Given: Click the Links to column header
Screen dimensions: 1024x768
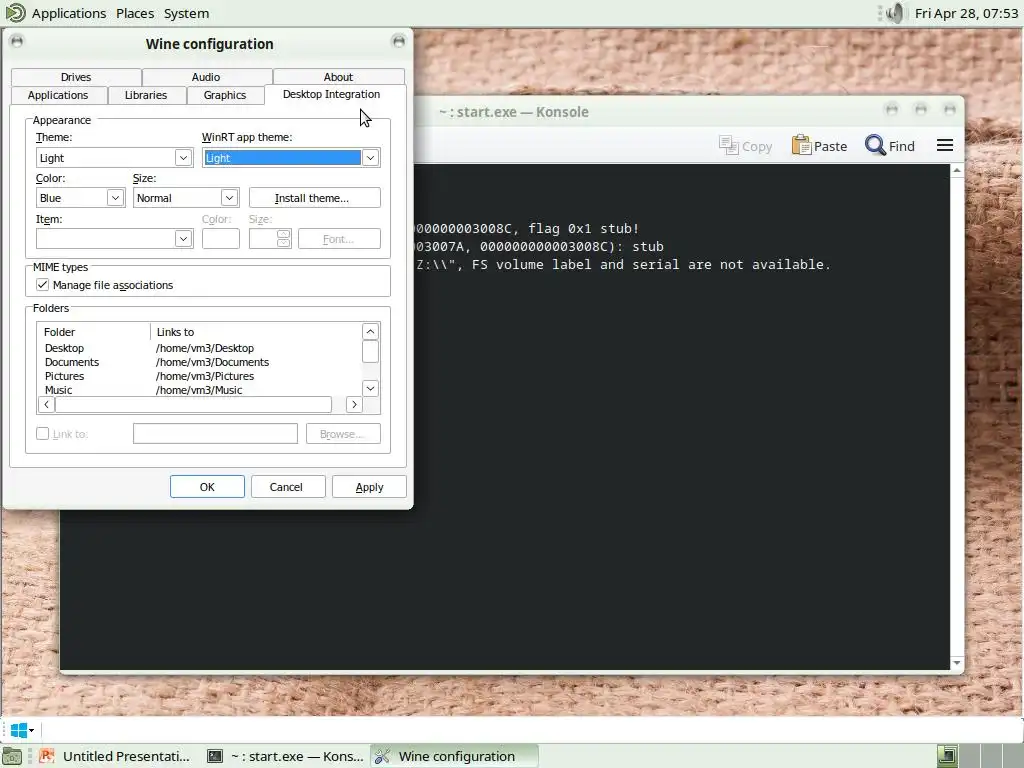Looking at the screenshot, I should point(256,332).
